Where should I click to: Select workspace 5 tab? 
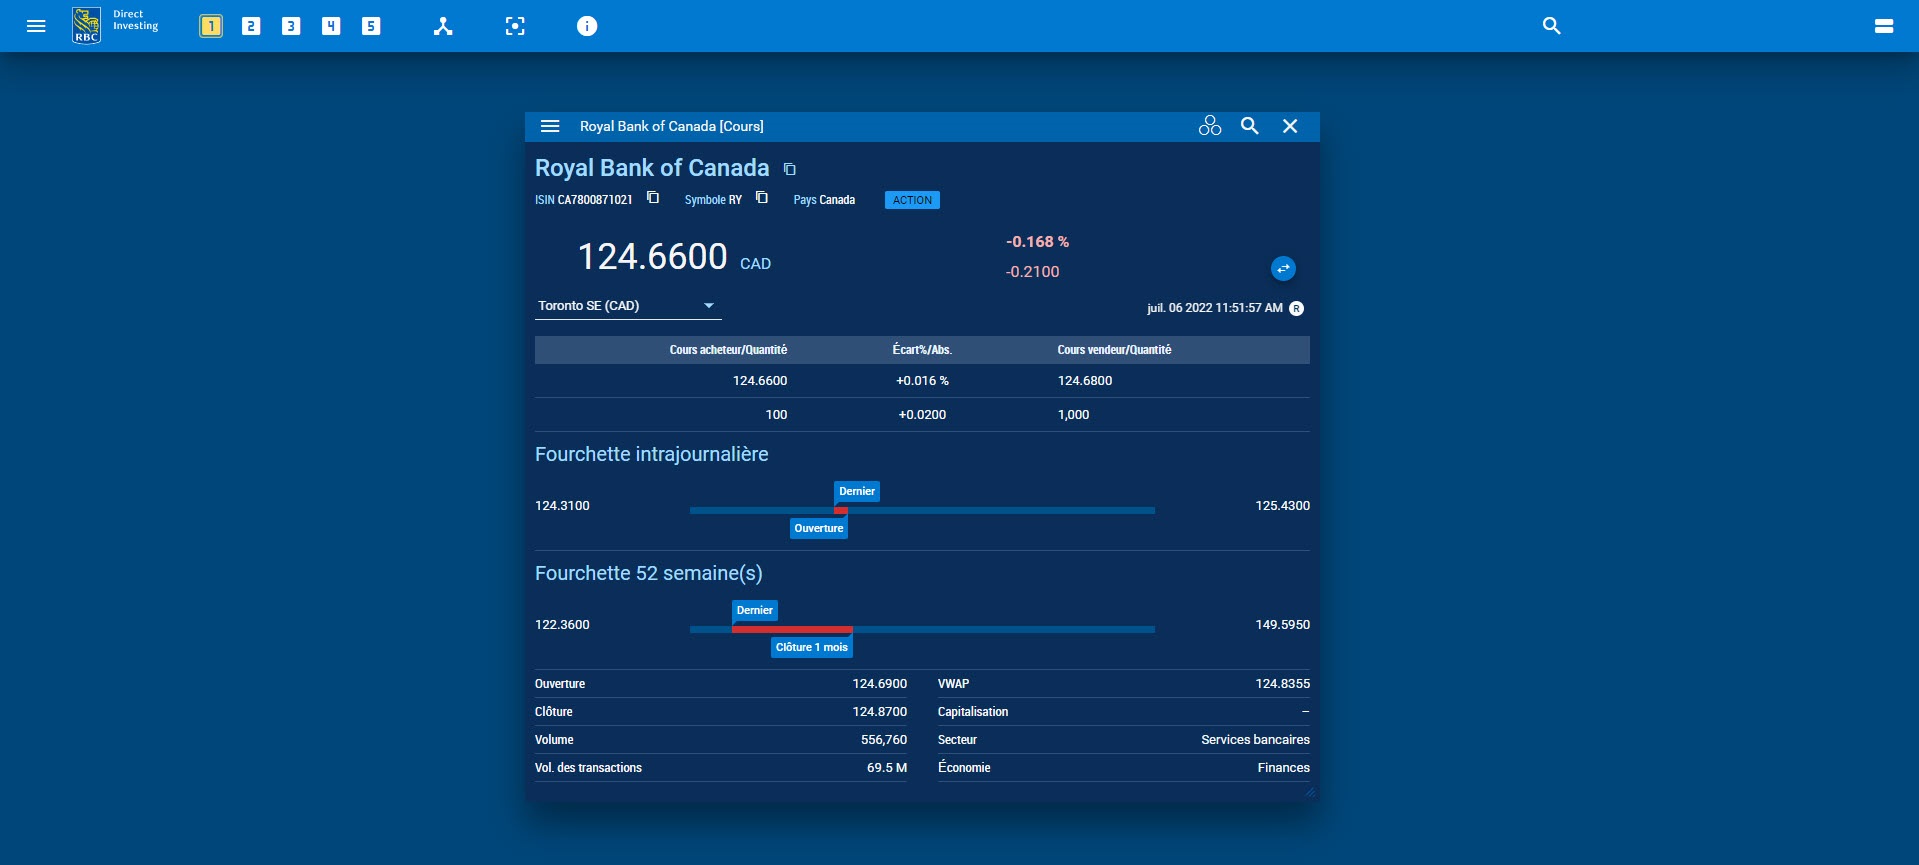click(x=371, y=26)
